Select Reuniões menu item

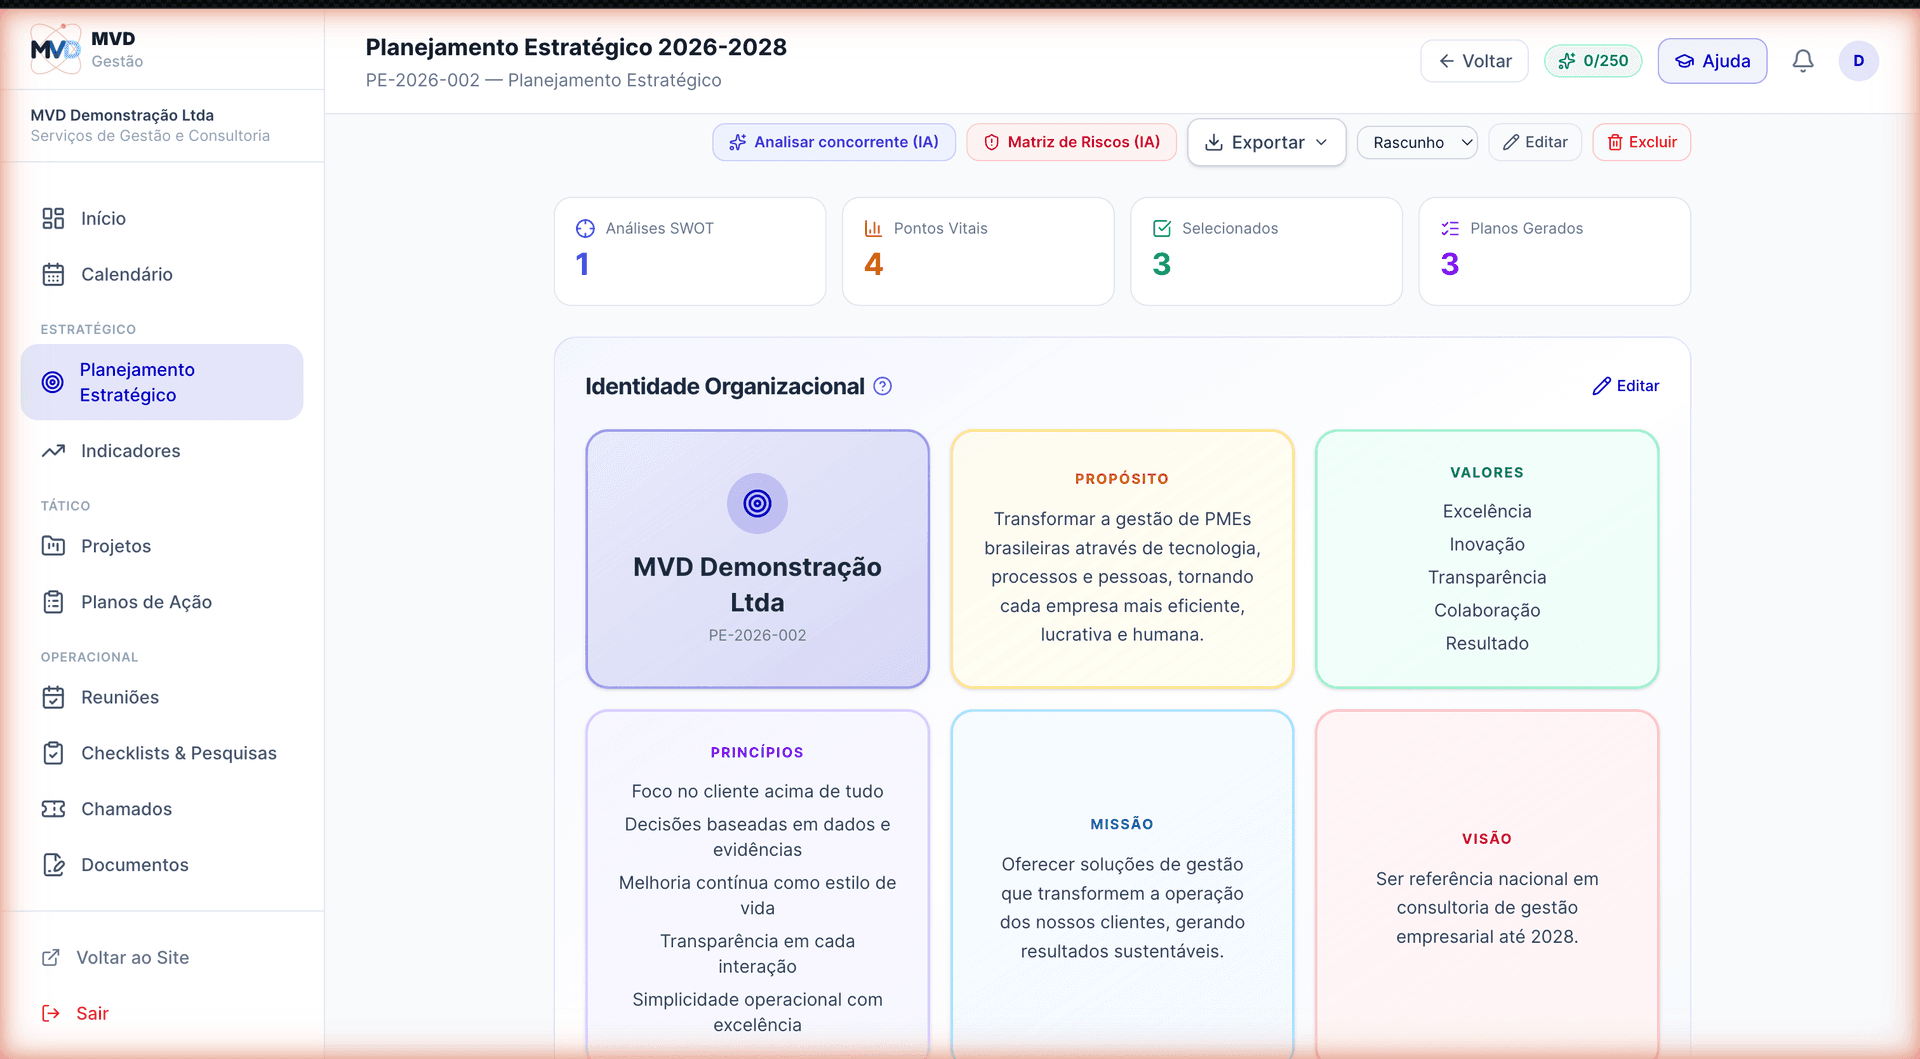(x=162, y=697)
